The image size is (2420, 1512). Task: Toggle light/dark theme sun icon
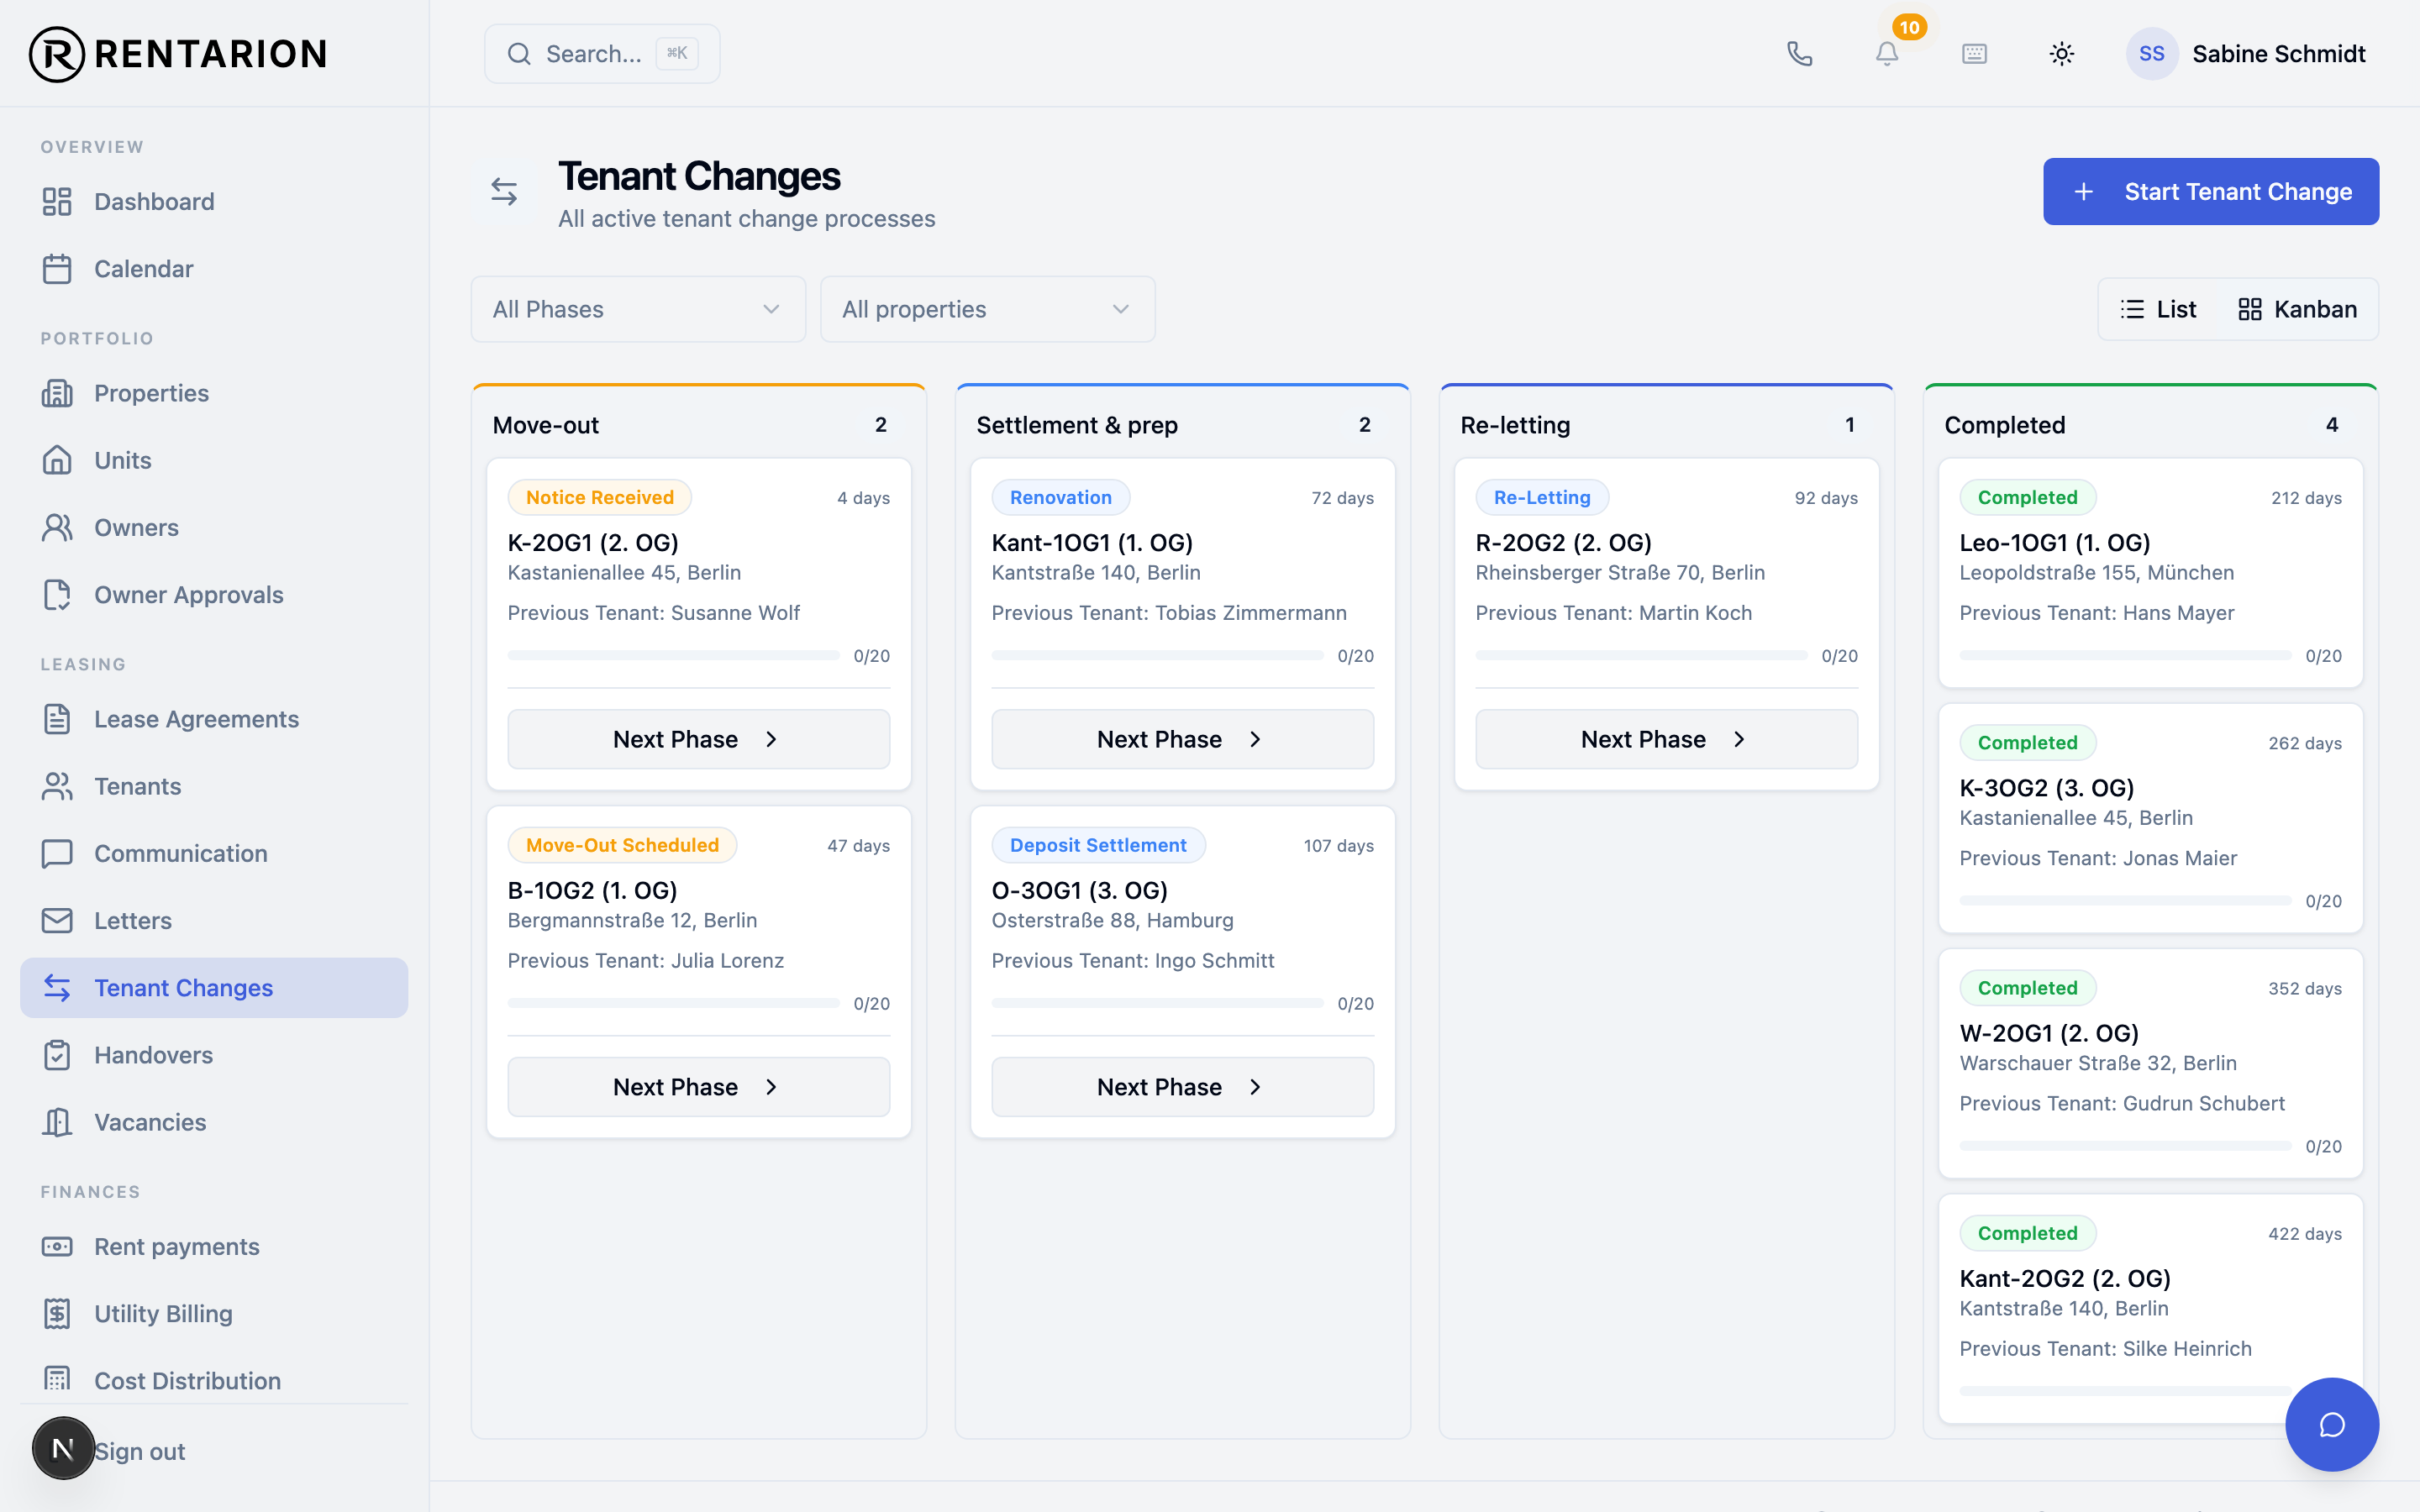[2062, 53]
